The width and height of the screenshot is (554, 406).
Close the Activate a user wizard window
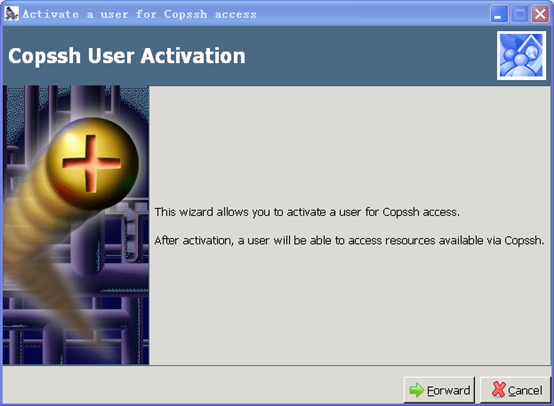[540, 14]
